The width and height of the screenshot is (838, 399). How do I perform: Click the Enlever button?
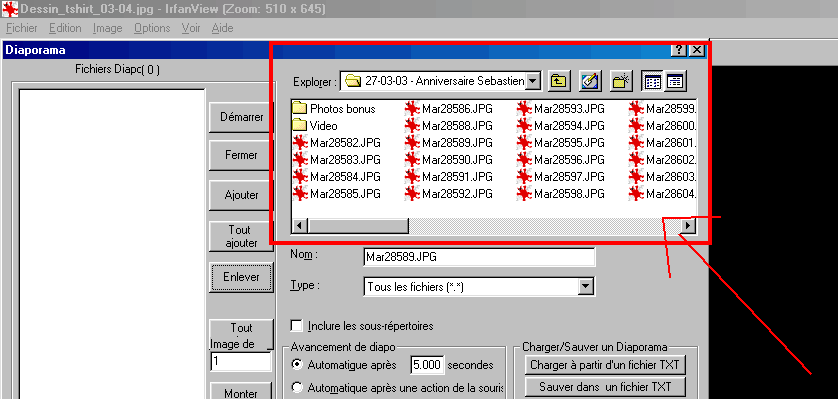(242, 277)
